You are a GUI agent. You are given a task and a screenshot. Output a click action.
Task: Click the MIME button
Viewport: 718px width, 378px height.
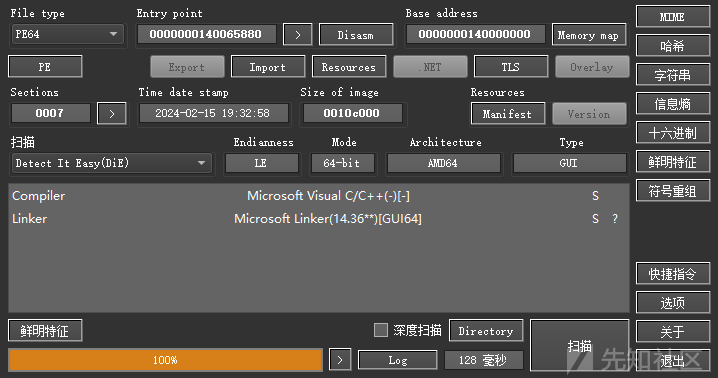point(673,17)
